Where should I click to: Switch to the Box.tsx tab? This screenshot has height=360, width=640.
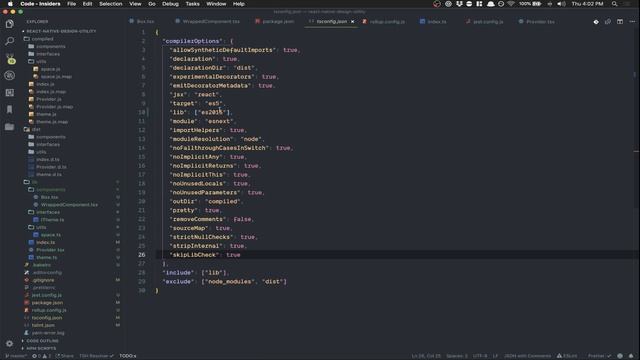click(142, 22)
